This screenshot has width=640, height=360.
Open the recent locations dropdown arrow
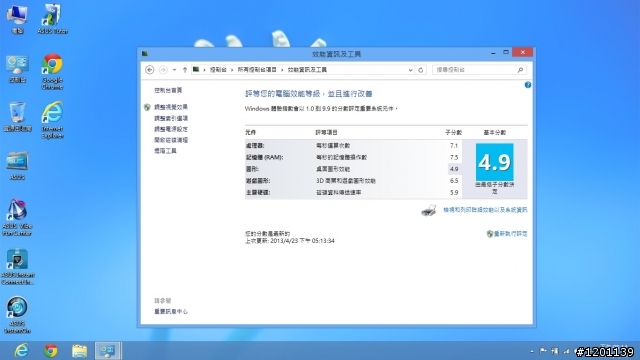[x=174, y=70]
